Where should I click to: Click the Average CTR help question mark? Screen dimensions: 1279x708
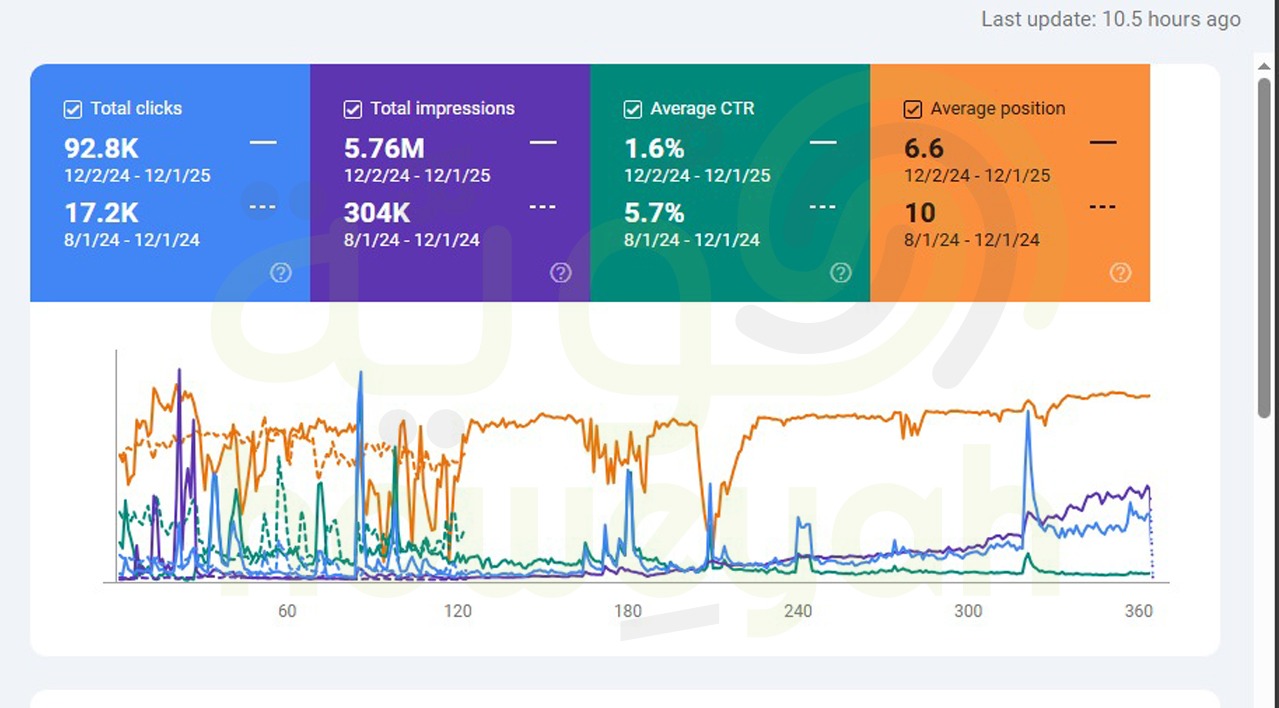[841, 273]
